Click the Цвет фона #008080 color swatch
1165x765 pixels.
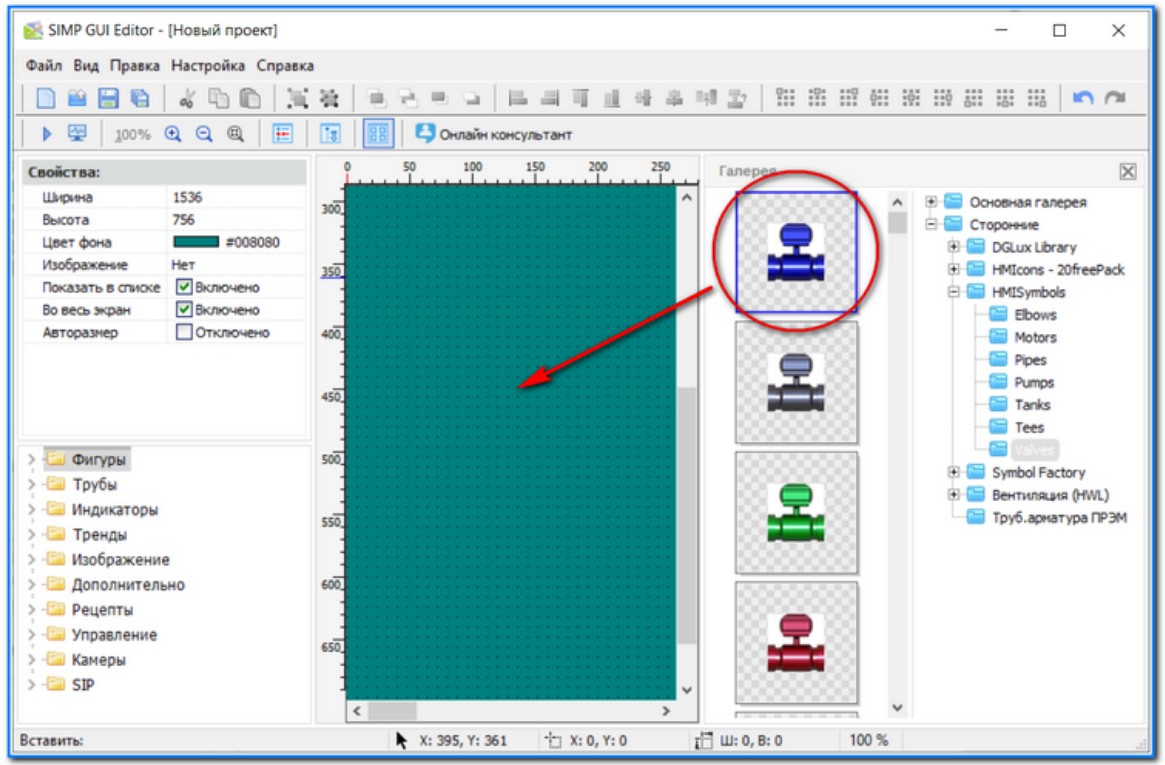[196, 242]
